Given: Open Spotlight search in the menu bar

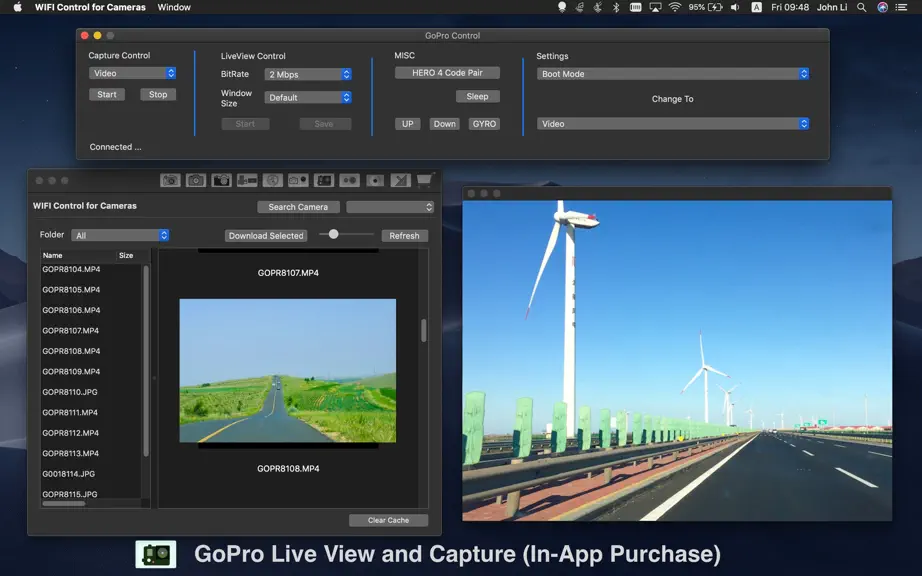Looking at the screenshot, I should (861, 7).
